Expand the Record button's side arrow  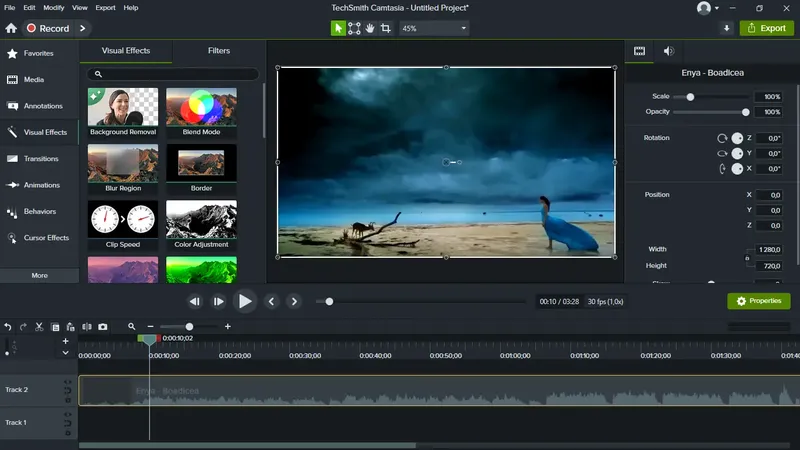point(82,29)
